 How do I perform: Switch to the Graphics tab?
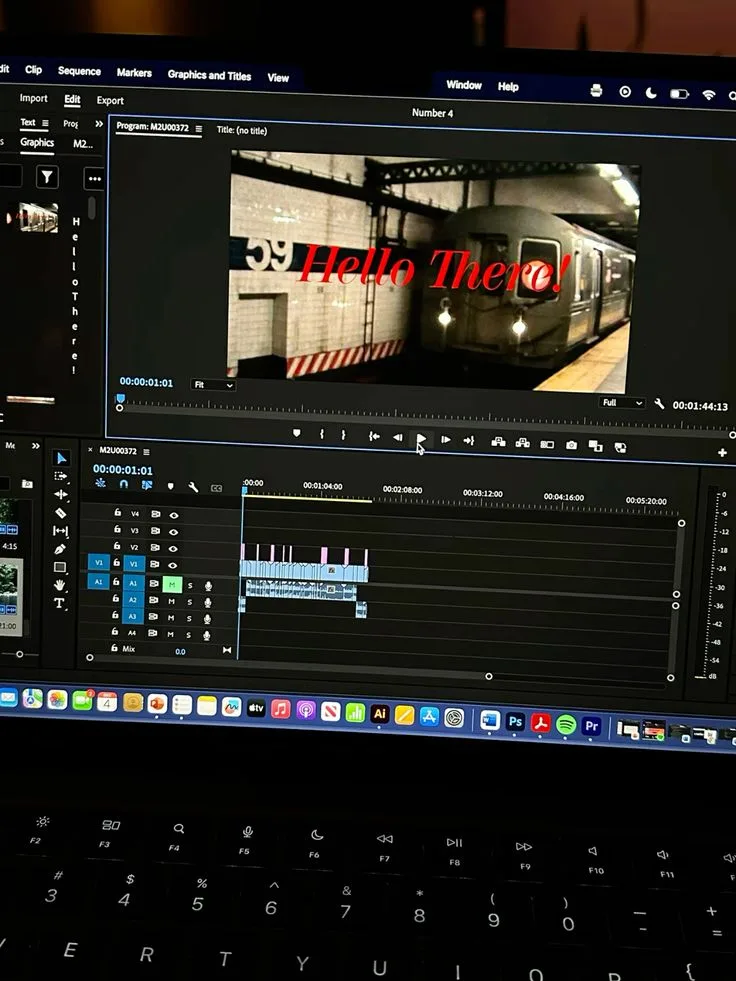coord(37,142)
